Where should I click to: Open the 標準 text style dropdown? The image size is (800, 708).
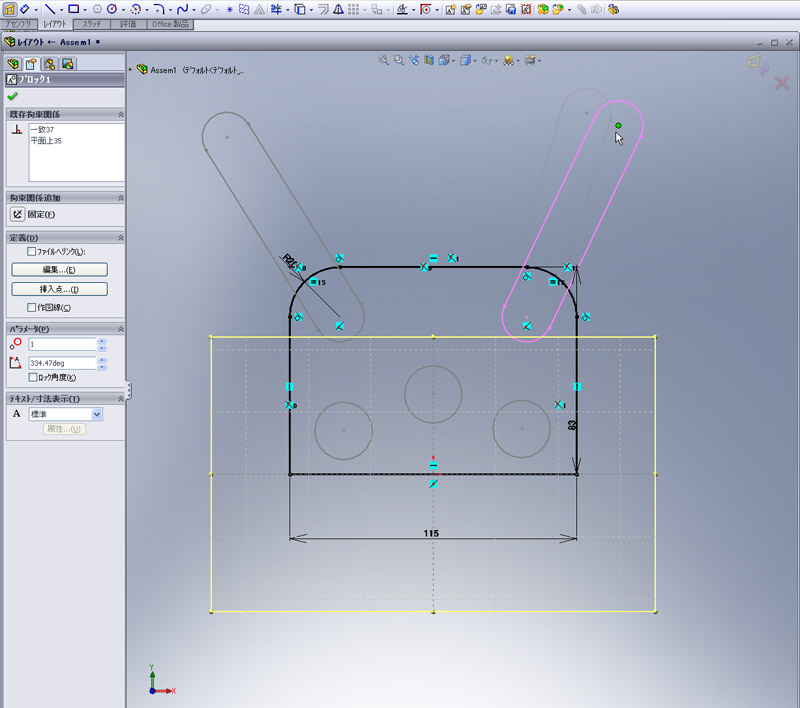tap(98, 414)
